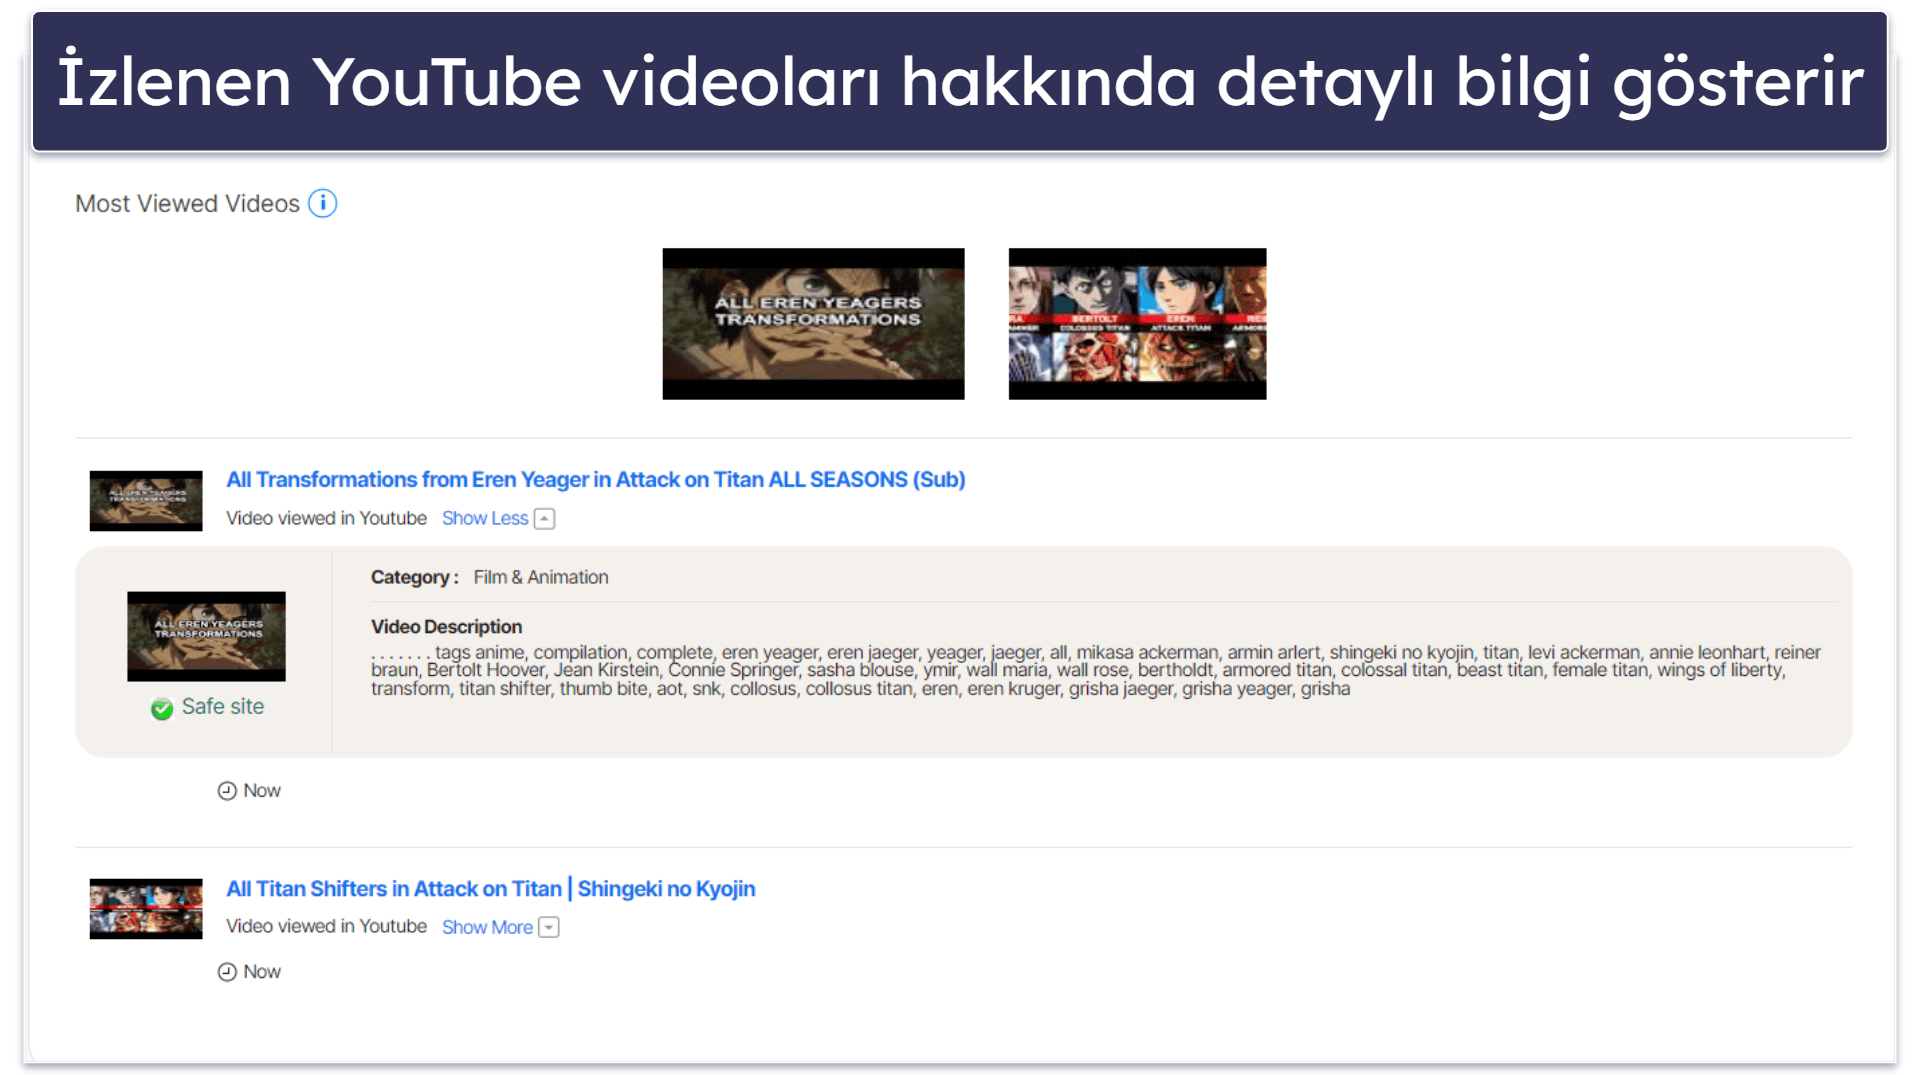The height and width of the screenshot is (1075, 1919).
Task: Click the 'Category :' label in details panel
Action: [415, 577]
